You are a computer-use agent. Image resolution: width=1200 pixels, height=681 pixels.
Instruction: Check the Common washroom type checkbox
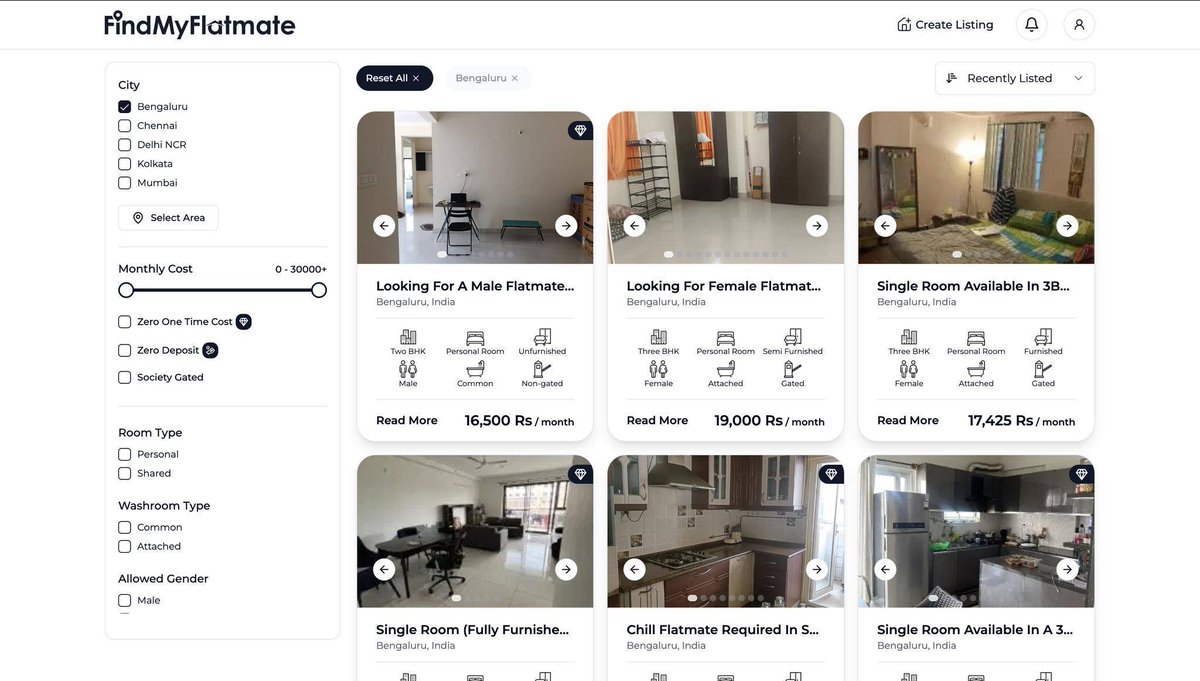125,527
